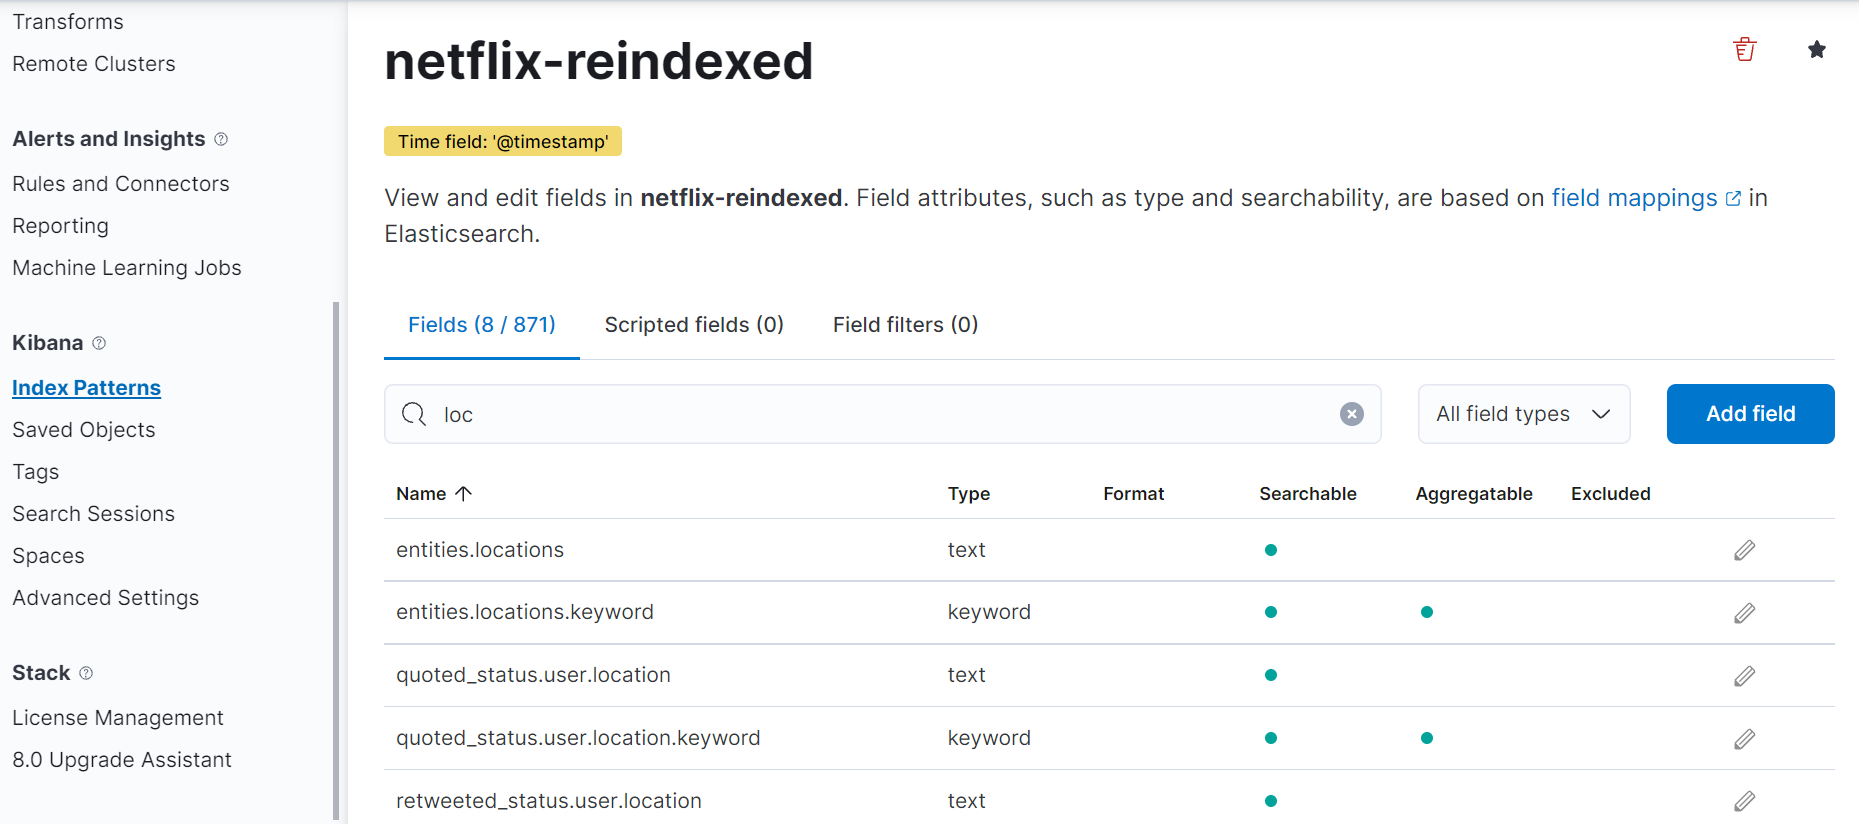Switch to Scripted fields tab
Image resolution: width=1859 pixels, height=824 pixels.
[x=694, y=325]
